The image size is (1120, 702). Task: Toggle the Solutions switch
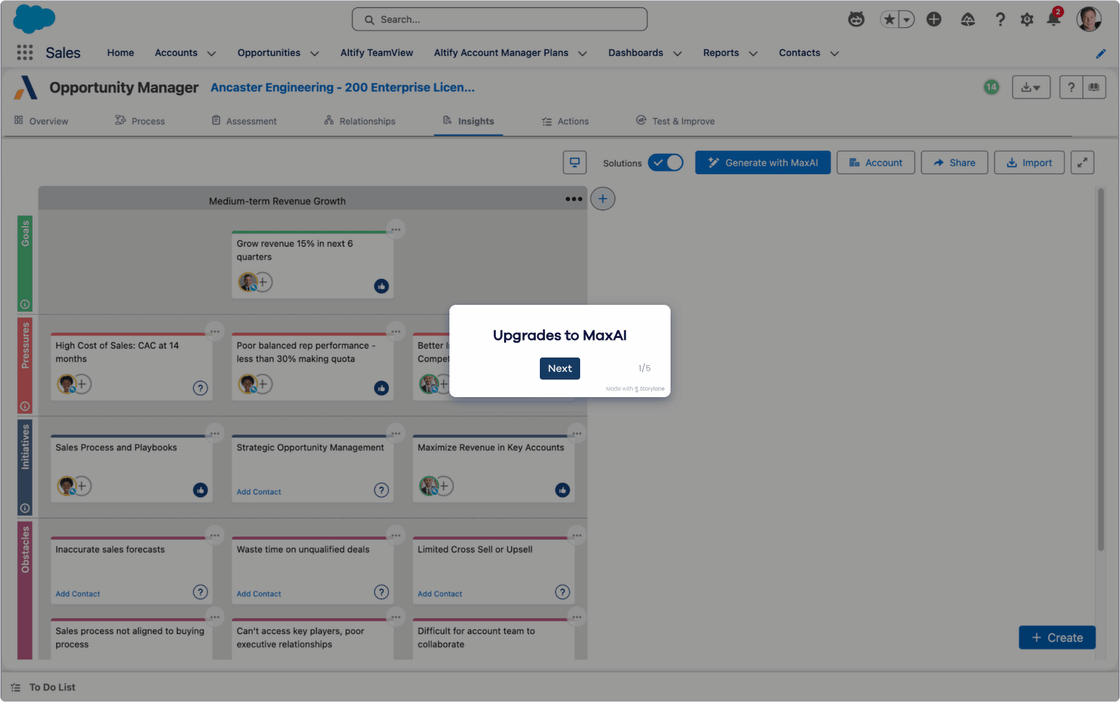[665, 163]
